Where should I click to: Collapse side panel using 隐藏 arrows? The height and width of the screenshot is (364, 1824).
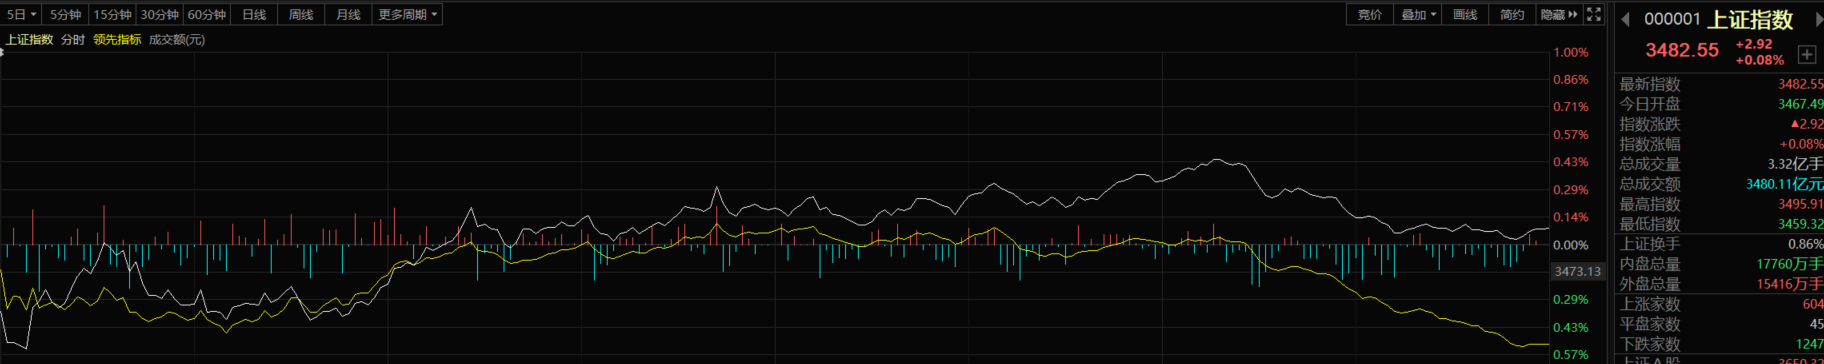(1559, 14)
